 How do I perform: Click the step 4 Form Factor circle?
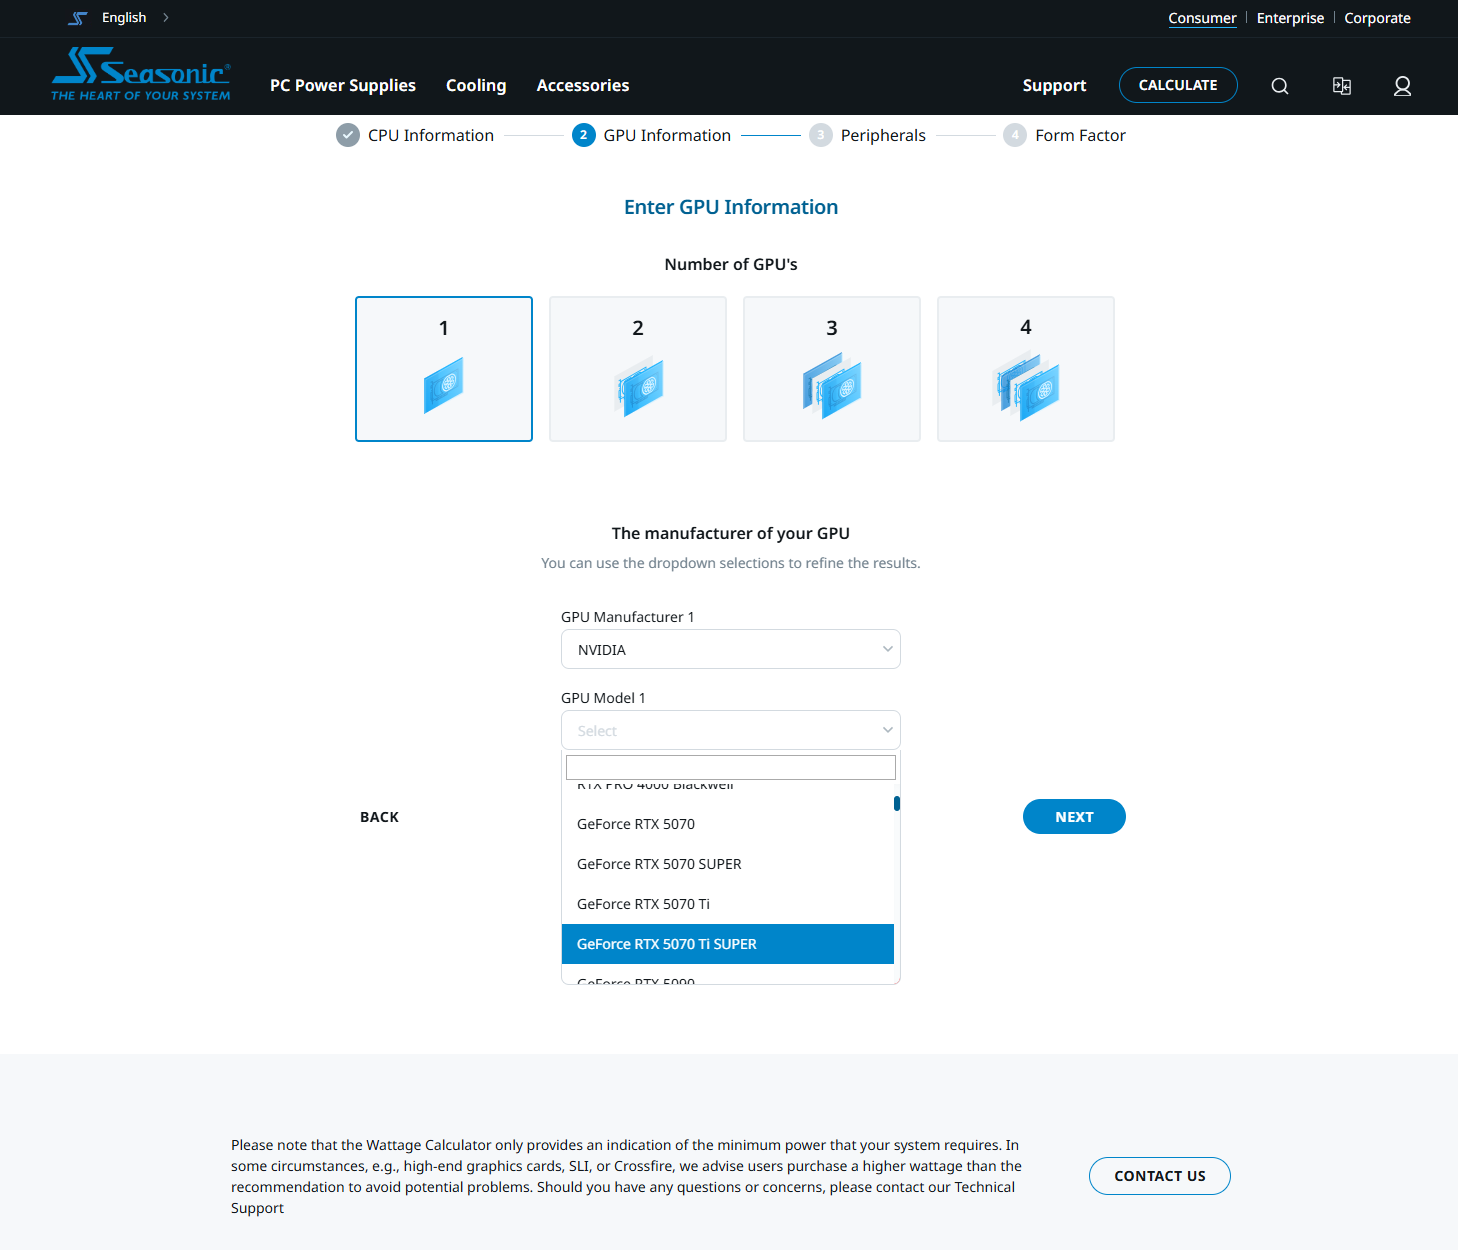pyautogui.click(x=1015, y=135)
